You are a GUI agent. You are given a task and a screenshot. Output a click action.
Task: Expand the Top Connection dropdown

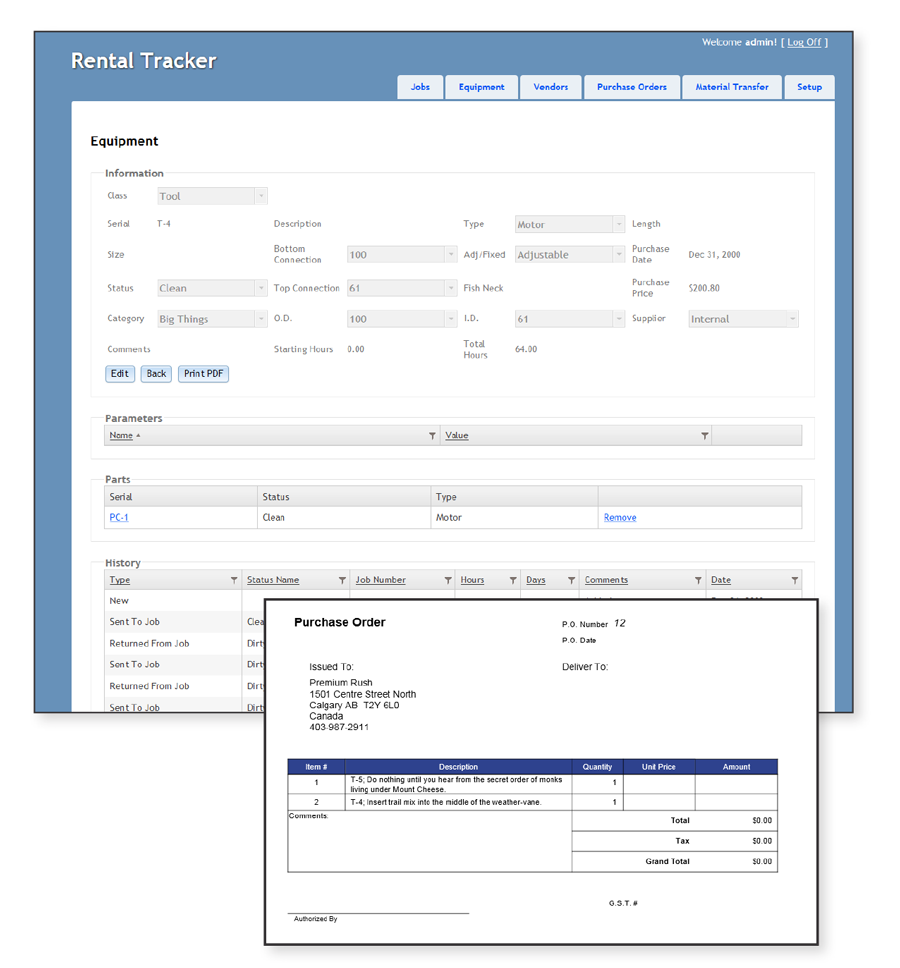click(x=402, y=288)
